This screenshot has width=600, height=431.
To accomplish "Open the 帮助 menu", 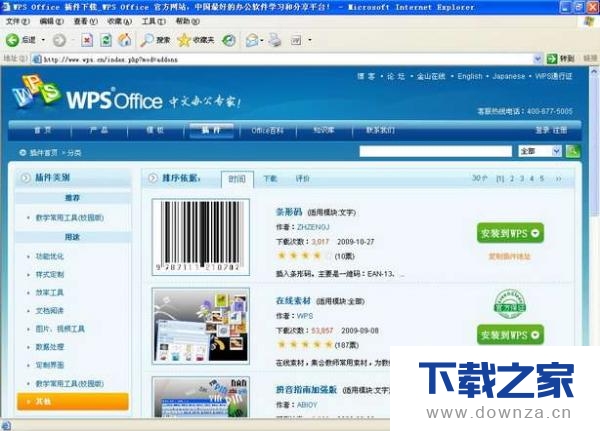I will point(188,21).
